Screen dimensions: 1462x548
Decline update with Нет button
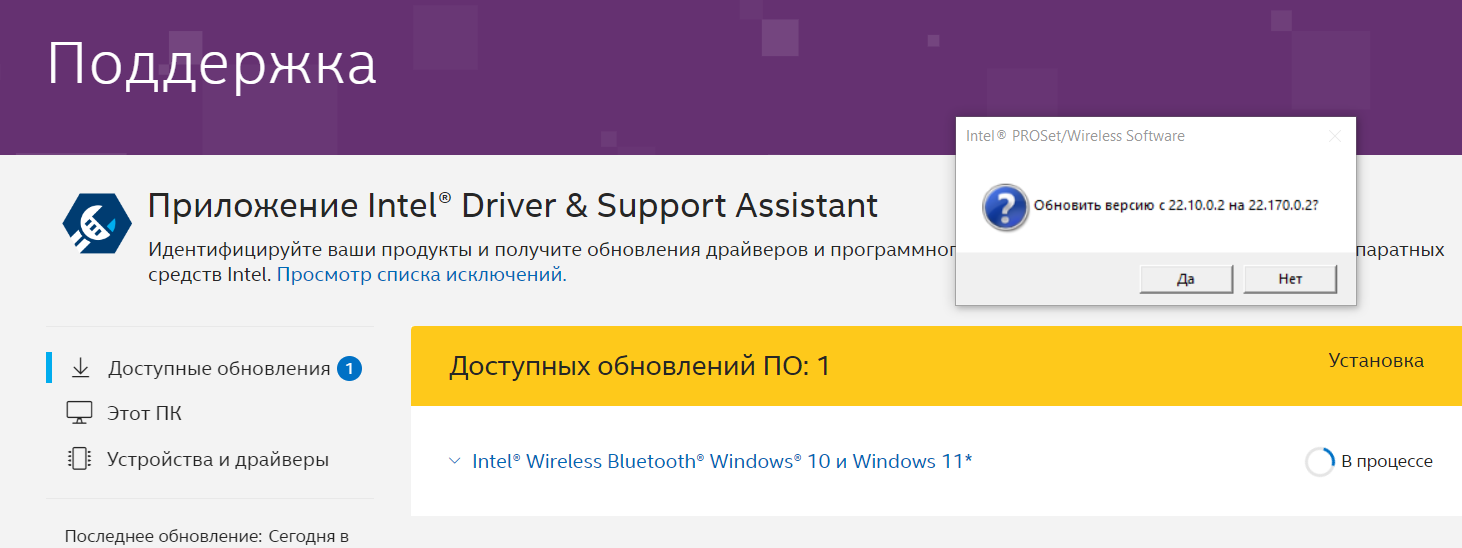pos(1290,279)
